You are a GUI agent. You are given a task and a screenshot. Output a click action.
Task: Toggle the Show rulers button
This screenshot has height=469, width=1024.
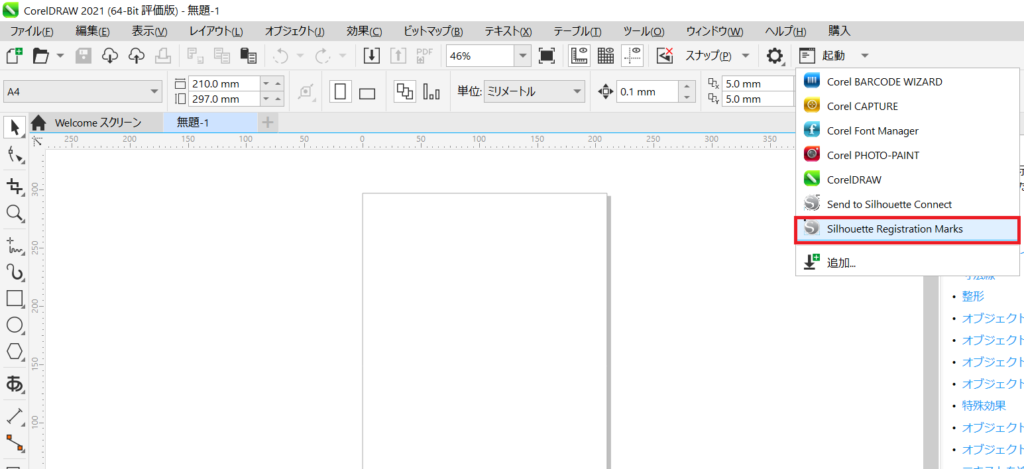(579, 56)
